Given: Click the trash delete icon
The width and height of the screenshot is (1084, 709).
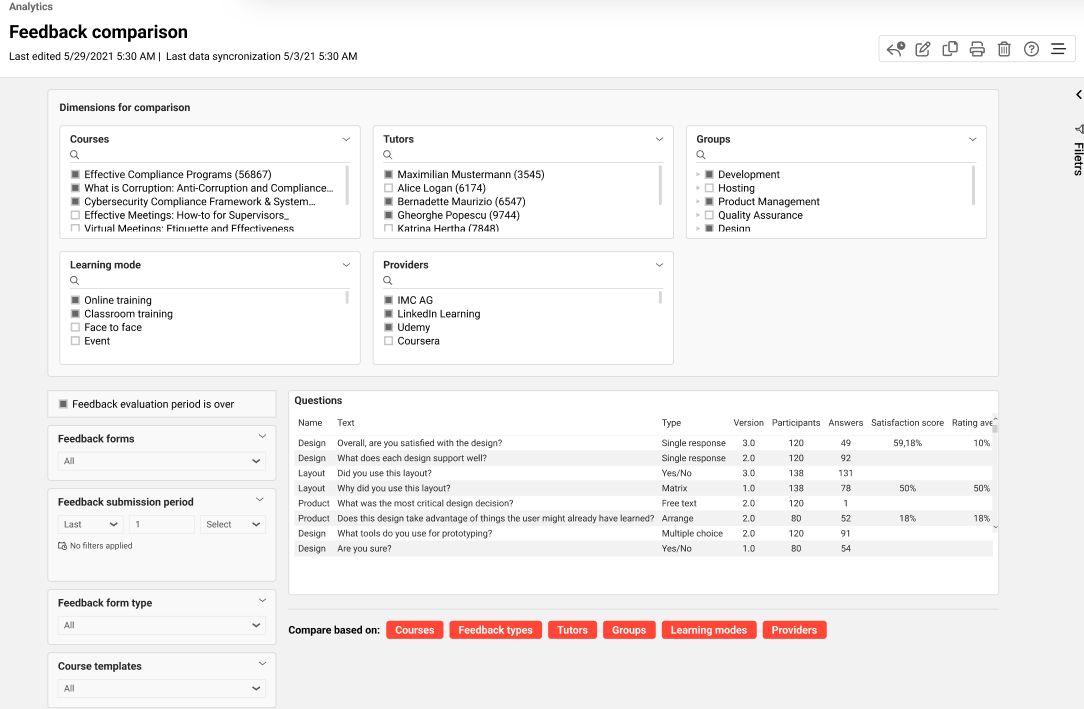Looking at the screenshot, I should point(1004,49).
